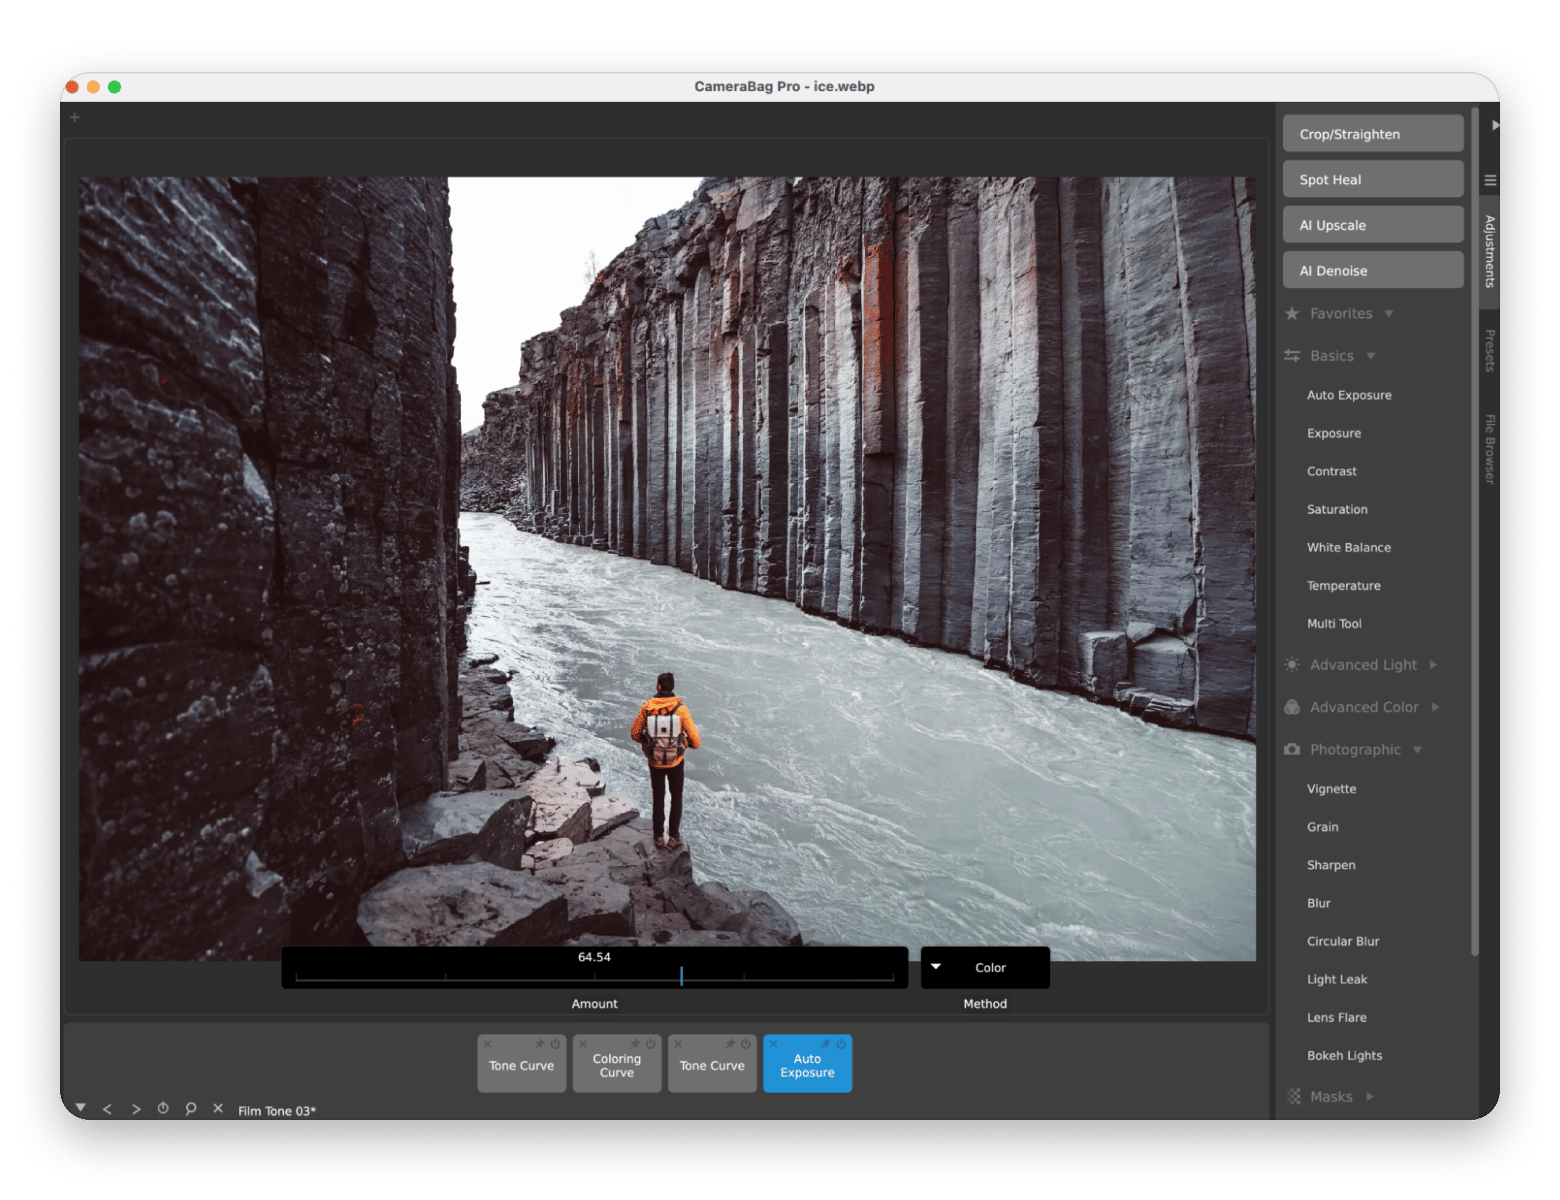
Task: Open the Color method dropdown
Action: point(986,967)
